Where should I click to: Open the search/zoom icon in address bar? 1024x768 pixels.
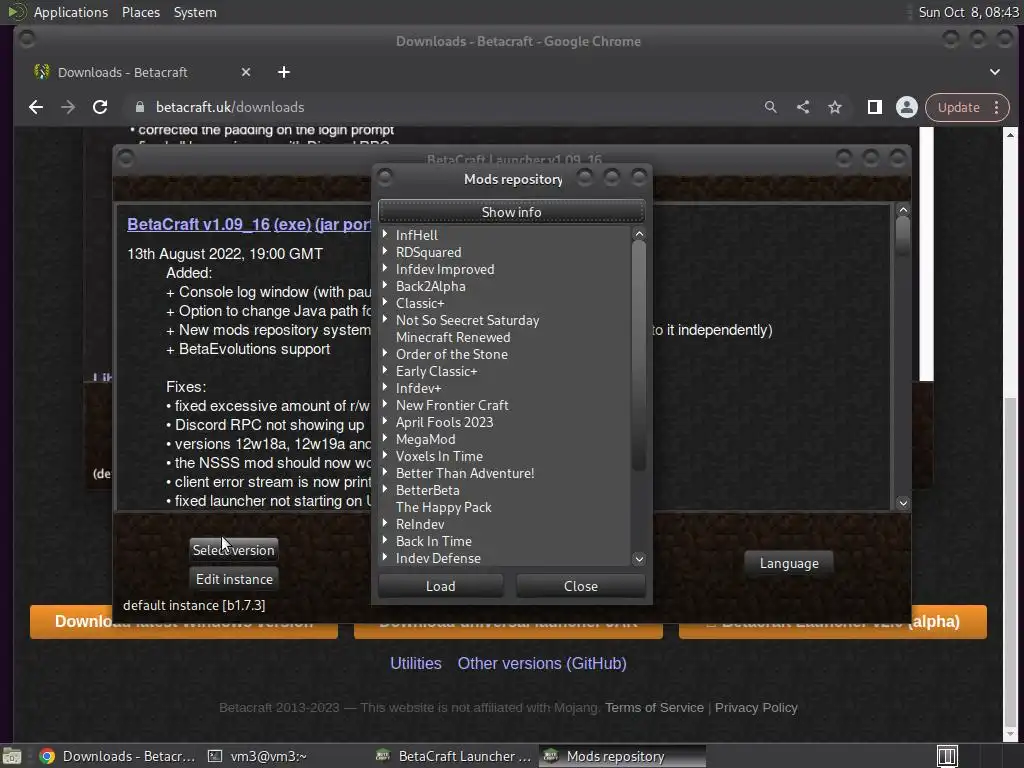point(771,107)
